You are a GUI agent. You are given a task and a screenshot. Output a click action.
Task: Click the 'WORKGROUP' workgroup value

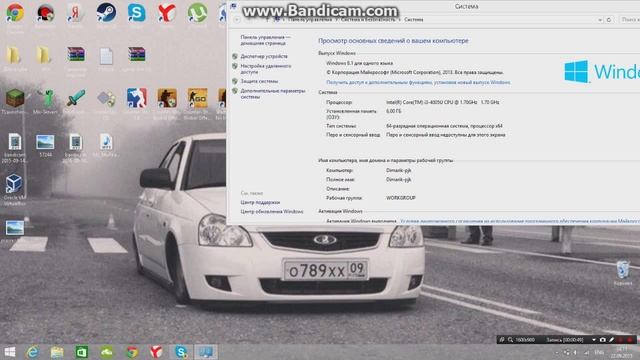401,198
